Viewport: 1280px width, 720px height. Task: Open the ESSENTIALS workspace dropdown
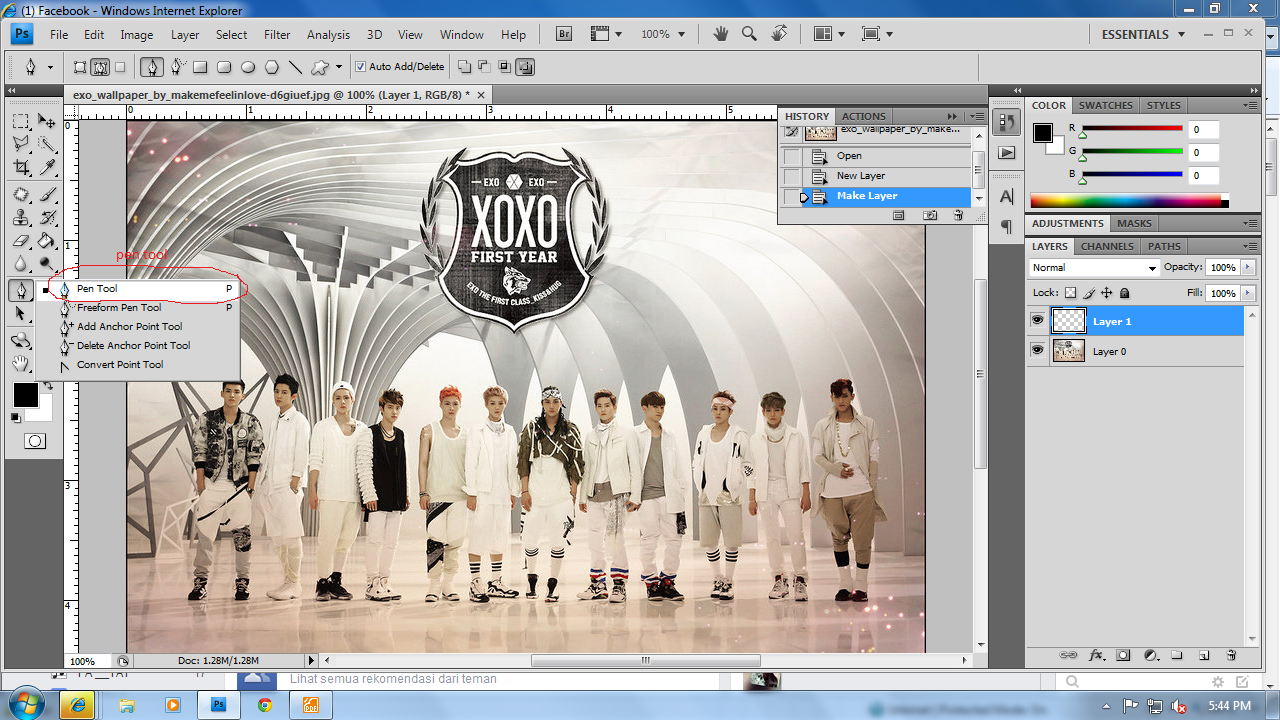click(x=1143, y=34)
